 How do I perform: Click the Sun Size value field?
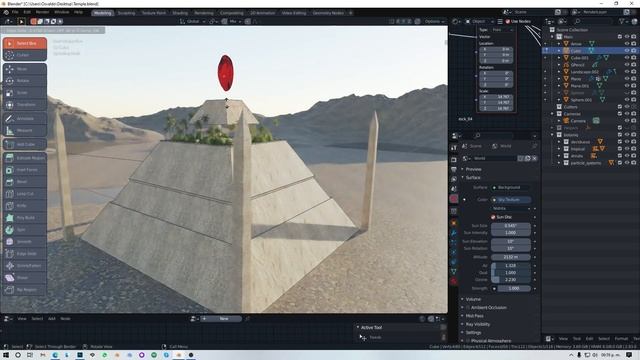pos(511,225)
